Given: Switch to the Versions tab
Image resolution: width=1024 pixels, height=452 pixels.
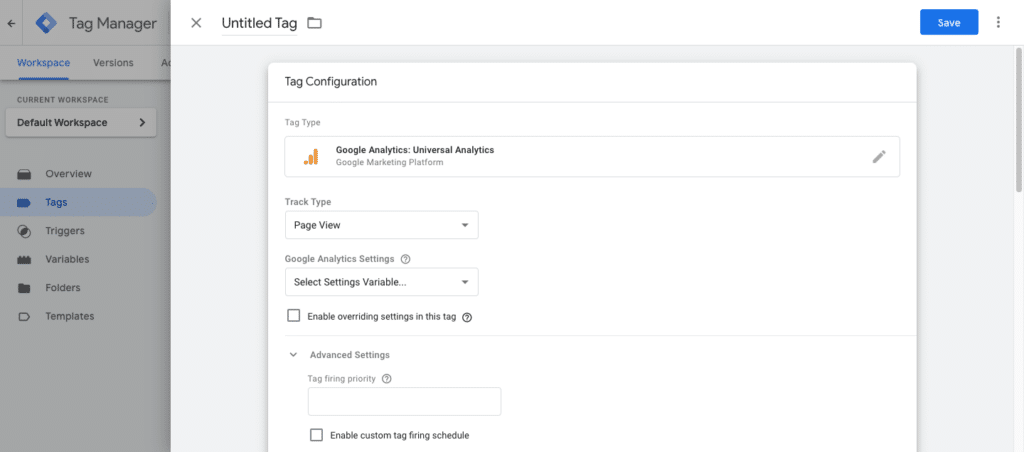Looking at the screenshot, I should point(113,63).
